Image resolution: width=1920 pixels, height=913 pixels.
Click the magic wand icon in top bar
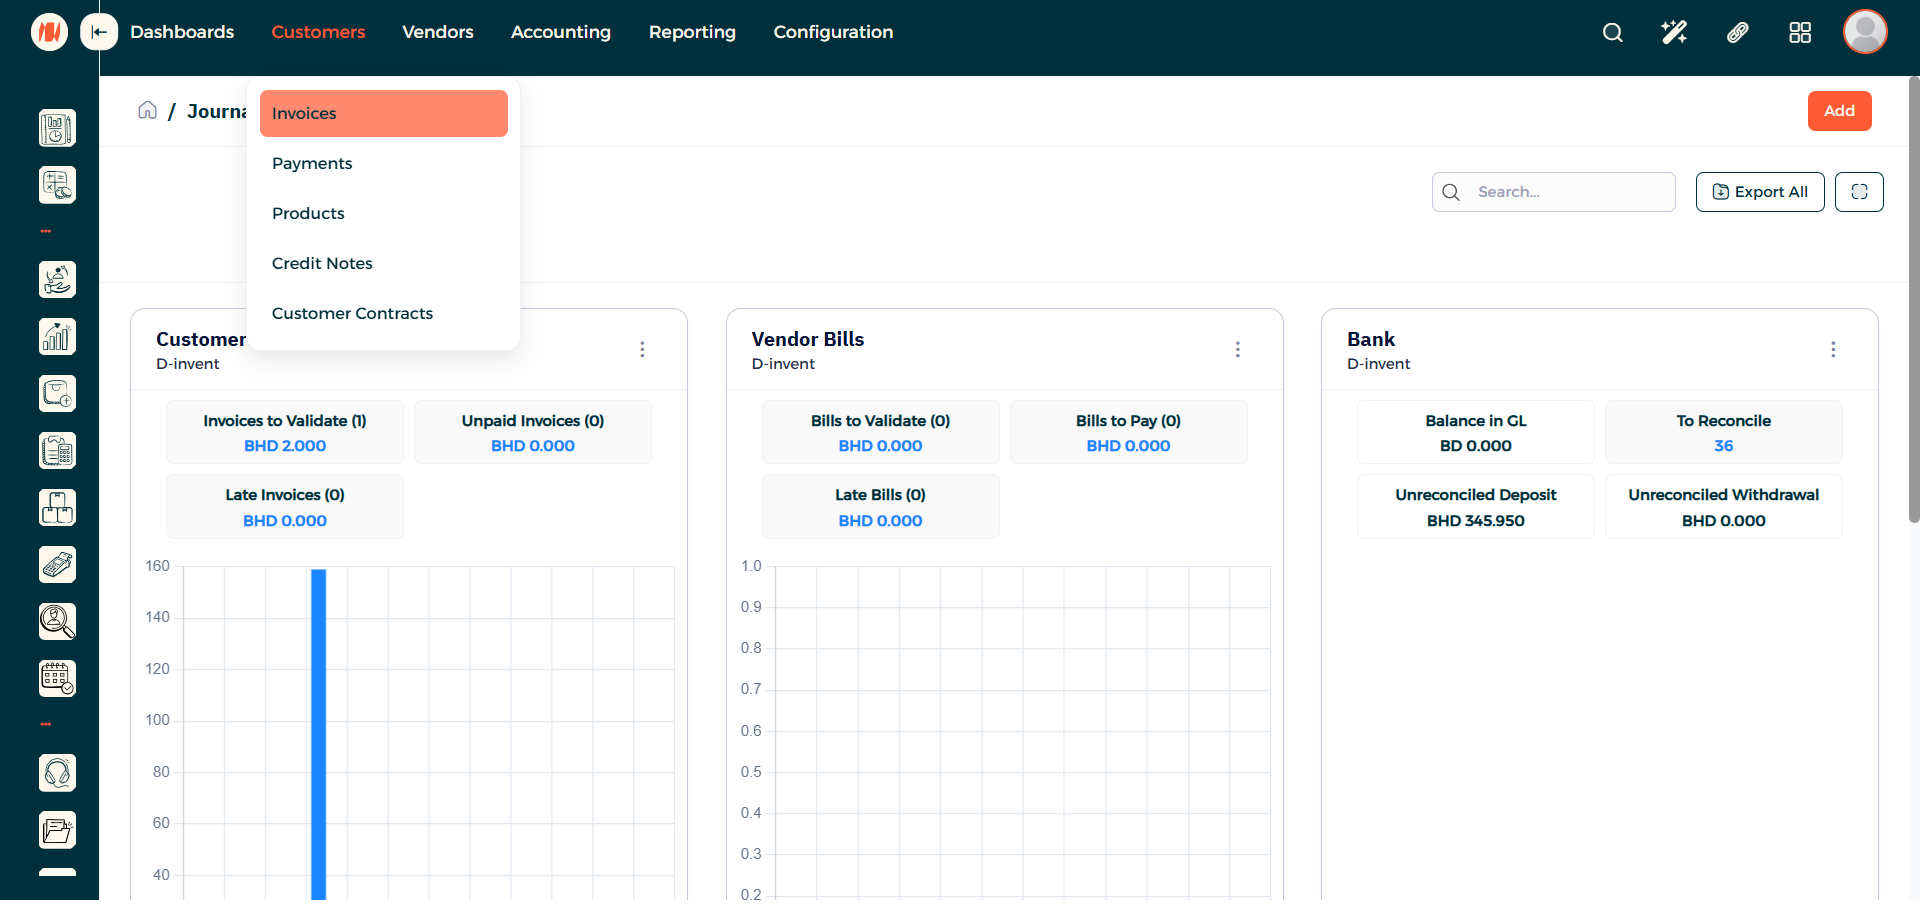1674,32
